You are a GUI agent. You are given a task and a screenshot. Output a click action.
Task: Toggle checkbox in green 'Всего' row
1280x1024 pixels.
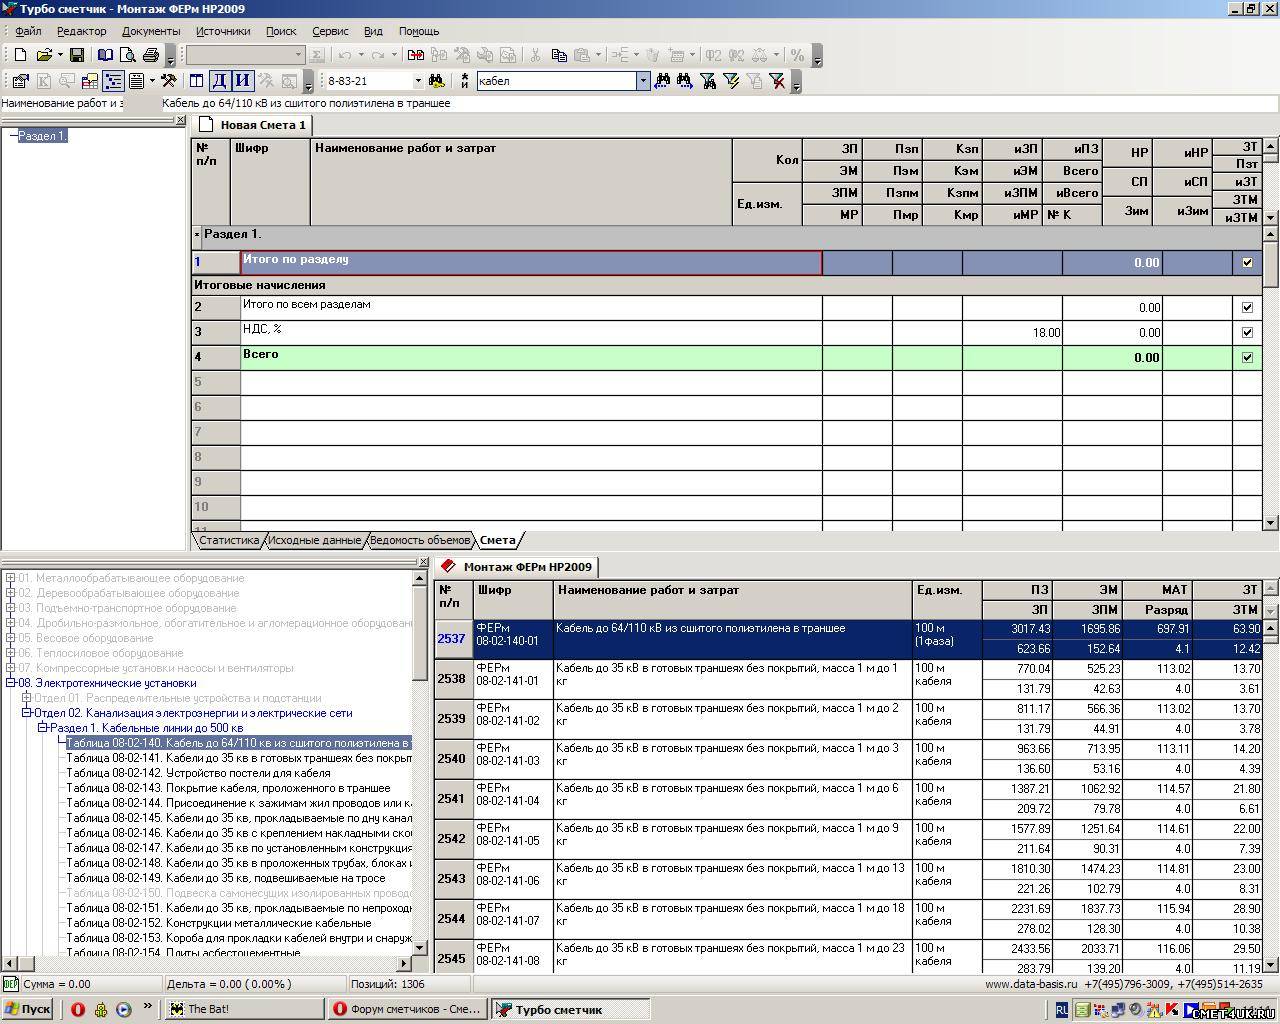(x=1246, y=358)
